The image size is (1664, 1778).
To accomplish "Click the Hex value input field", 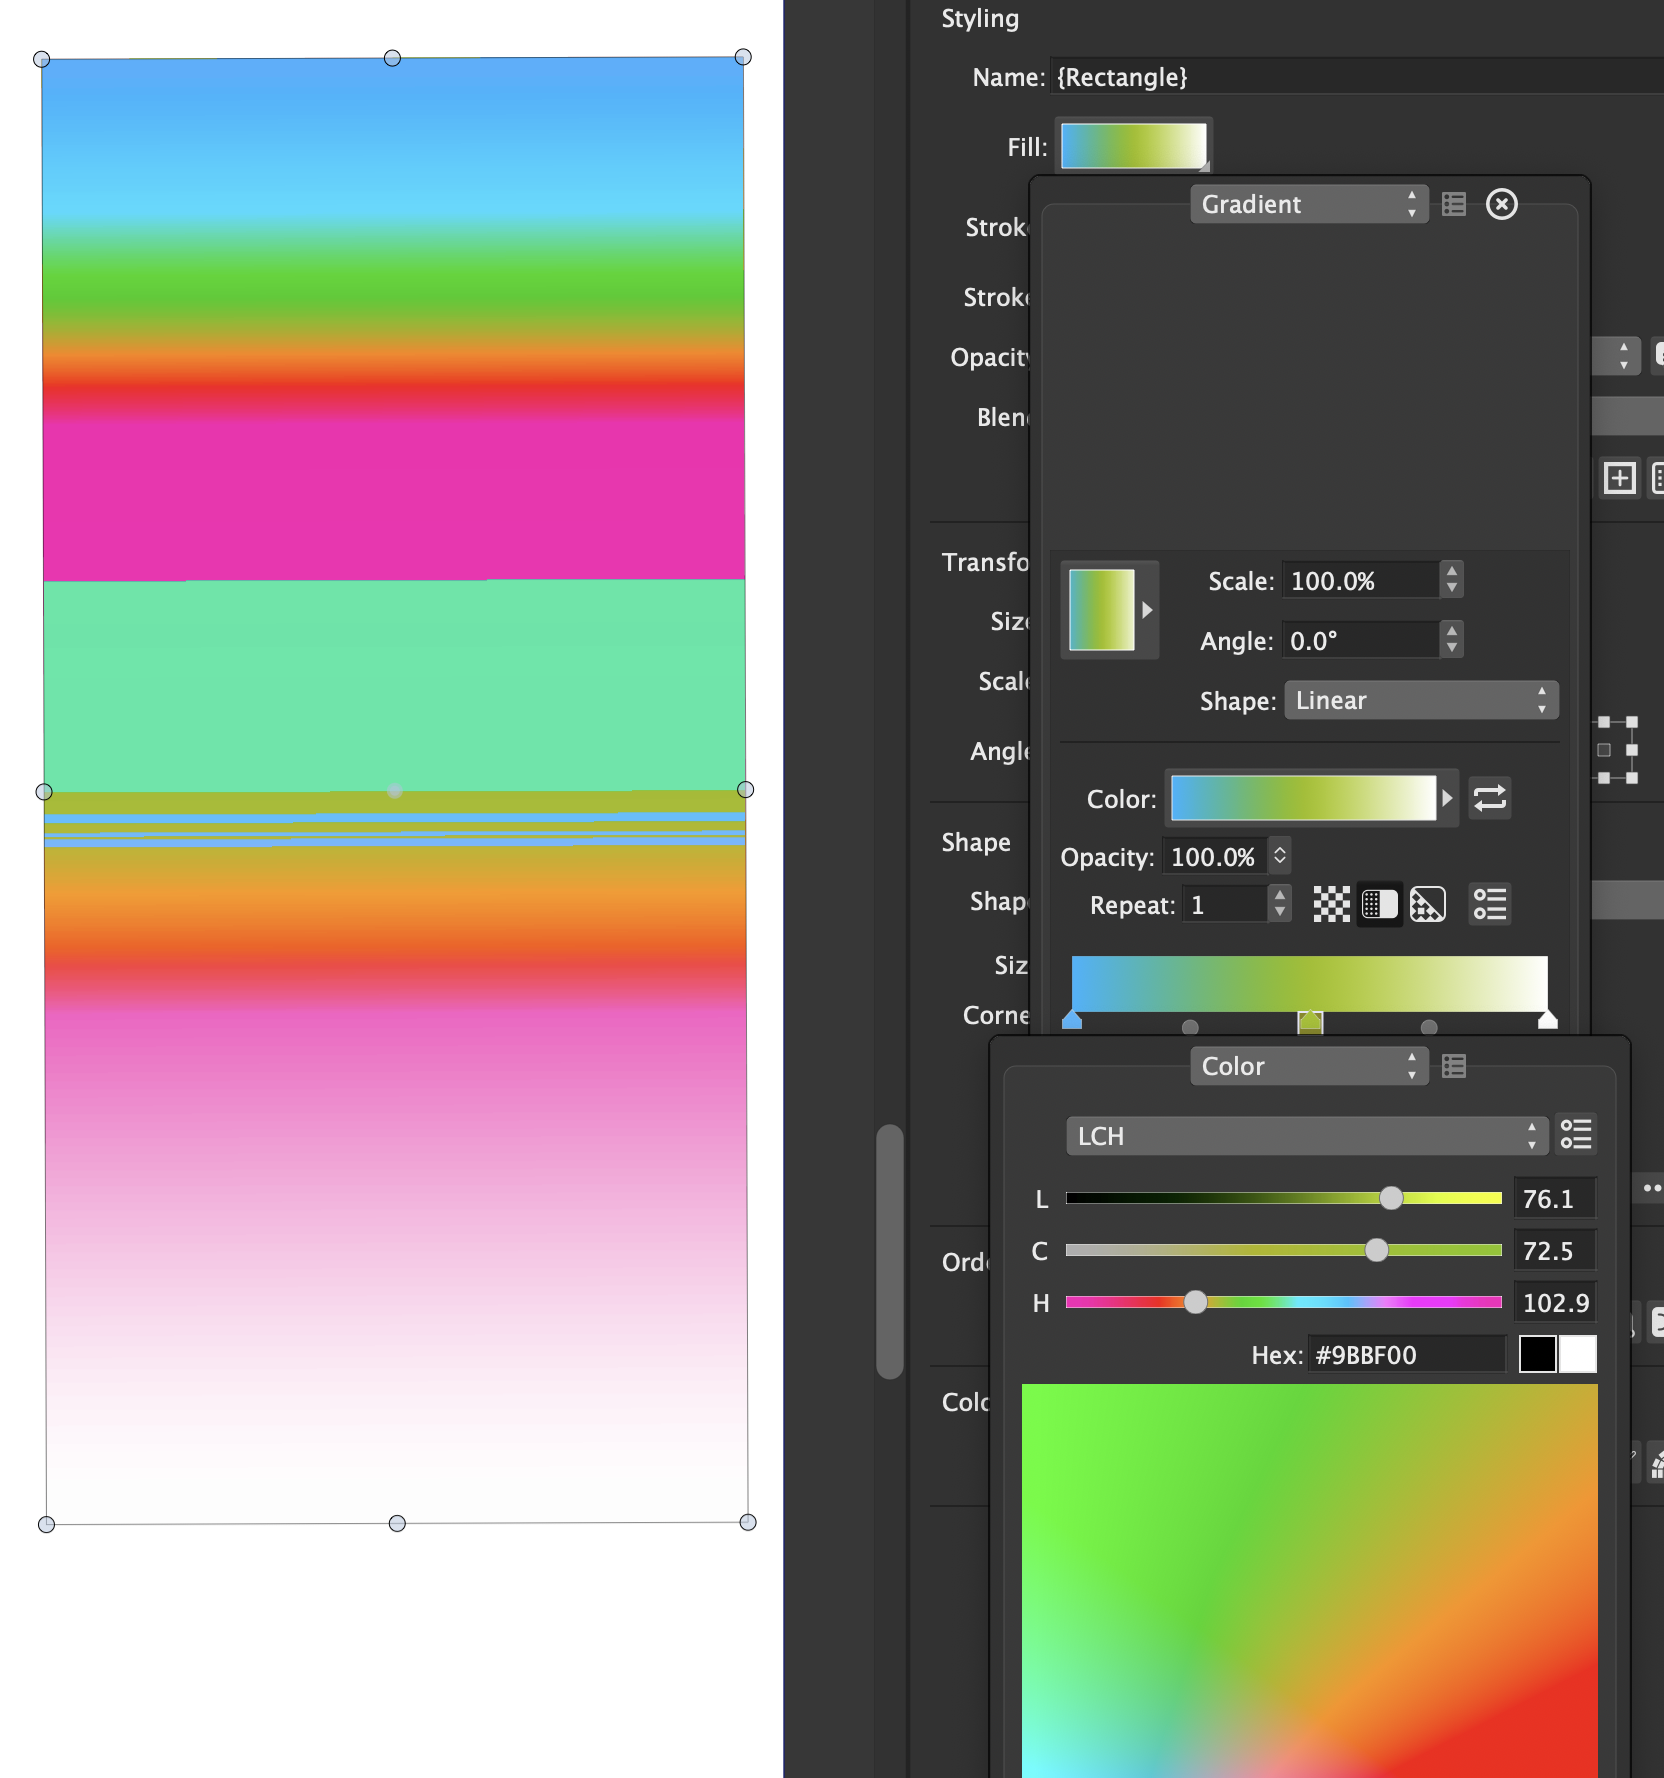I will pos(1406,1355).
